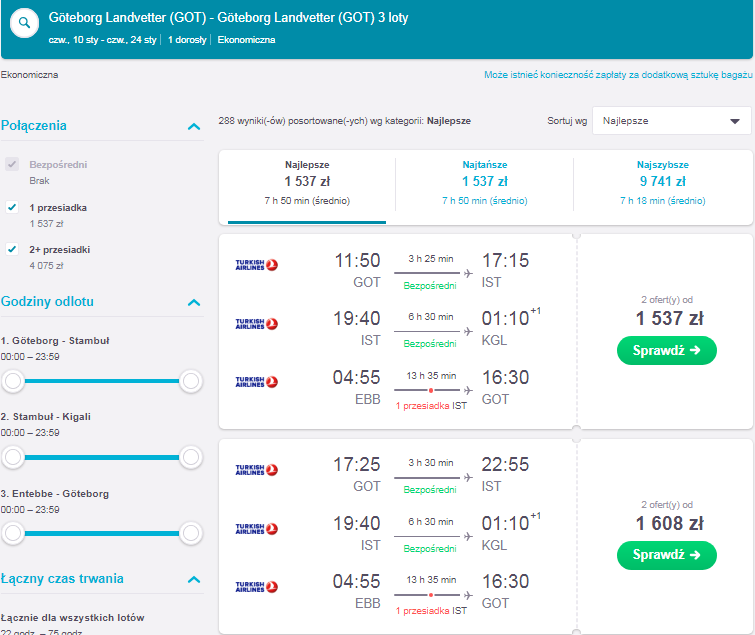Click Turkish Airlines logo beside 1 608 zł 04:55 EBB
Viewport: 755px width, 635px height.
click(x=257, y=587)
